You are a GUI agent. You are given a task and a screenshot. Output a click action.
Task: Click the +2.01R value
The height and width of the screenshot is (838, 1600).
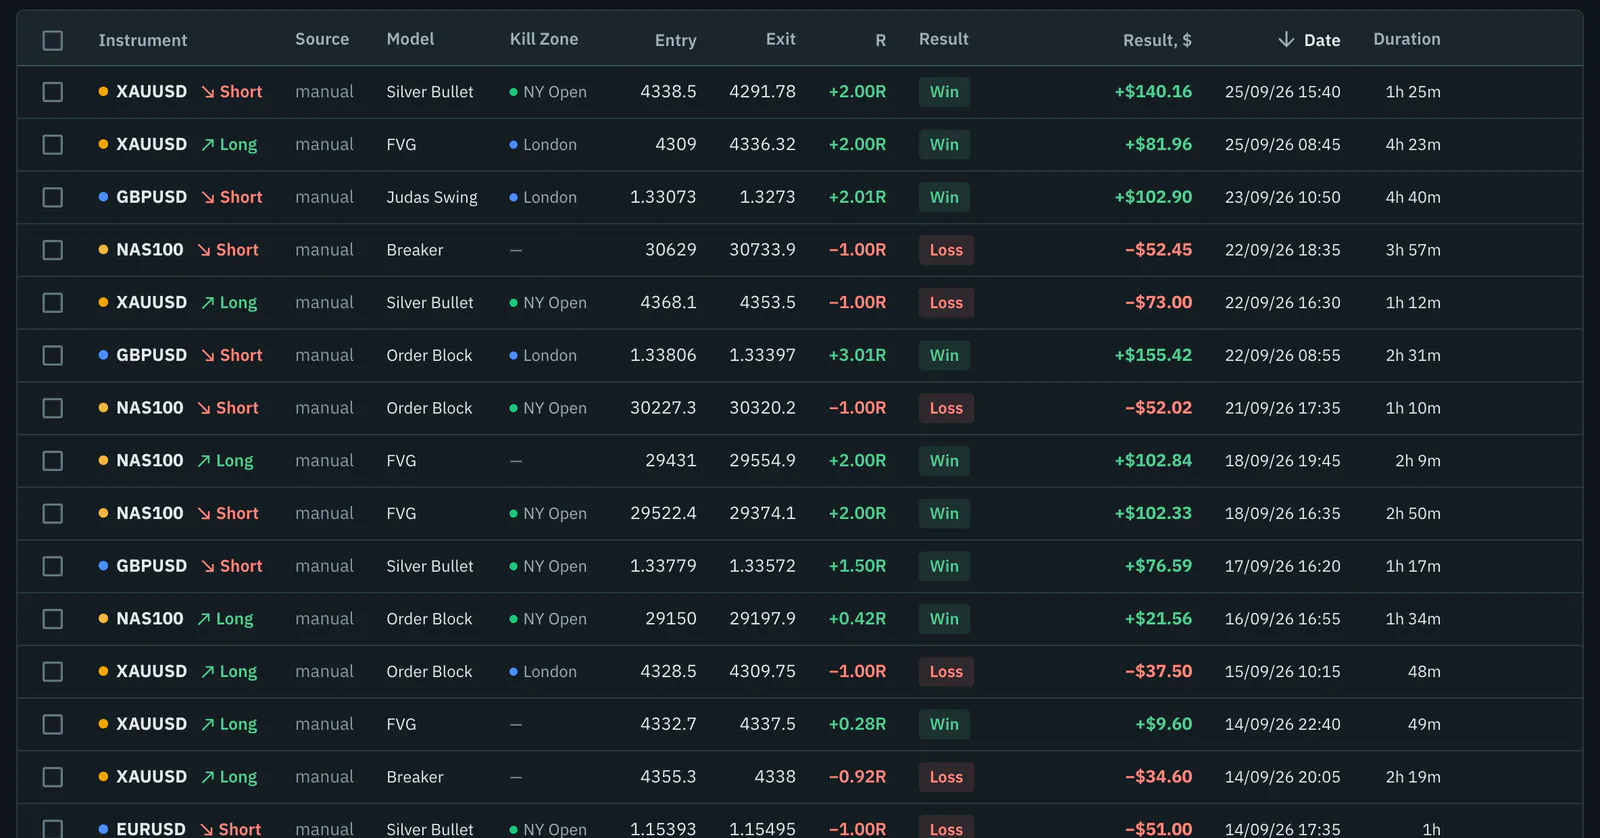[x=858, y=197]
